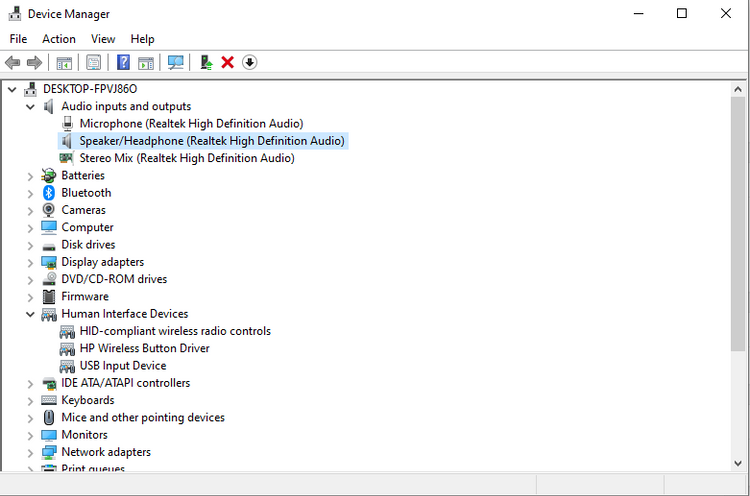Viewport: 750px width, 496px height.
Task: Scan for hardware changes toolbar icon
Action: click(x=176, y=62)
